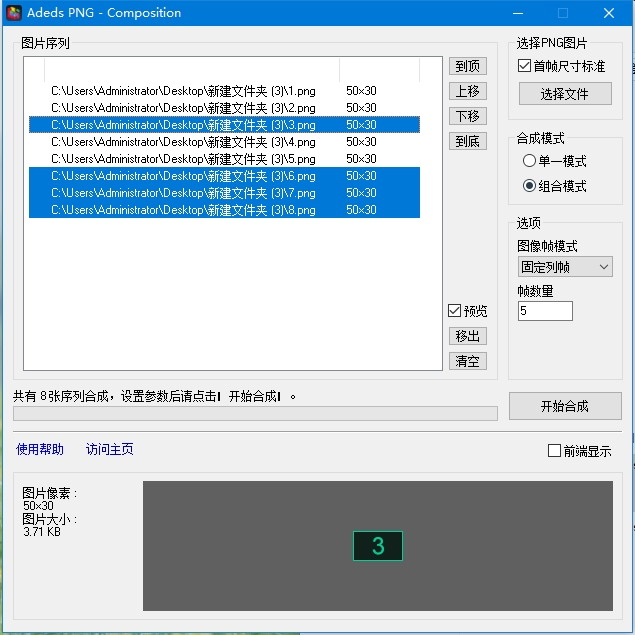The image size is (635, 635).
Task: Open the 访问主页 homepage link
Action: tap(110, 449)
